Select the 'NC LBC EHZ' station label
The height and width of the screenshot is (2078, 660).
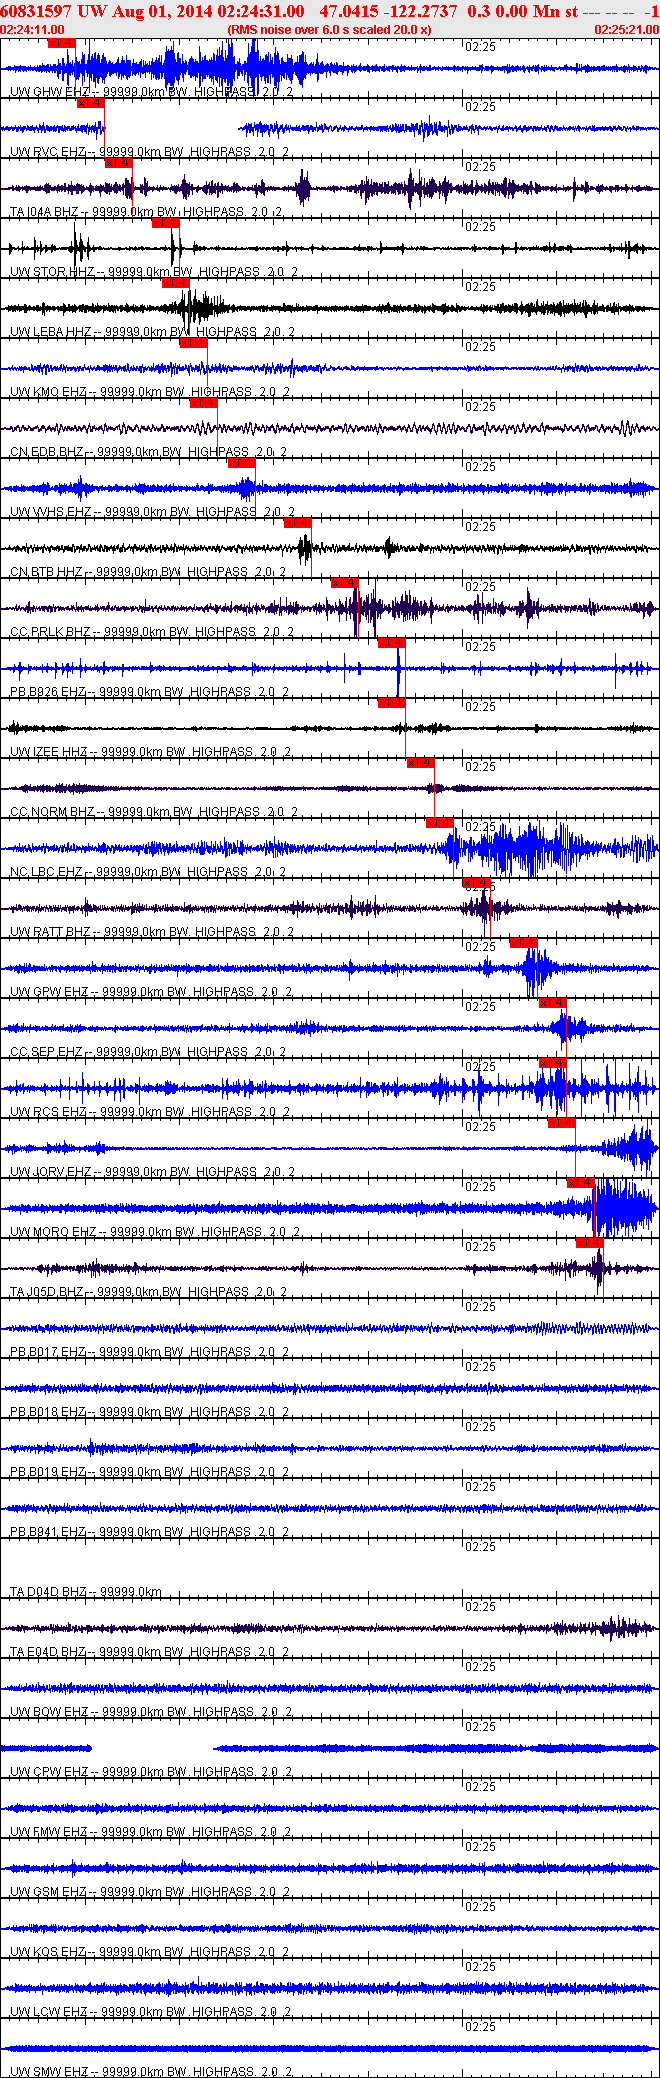pos(46,872)
